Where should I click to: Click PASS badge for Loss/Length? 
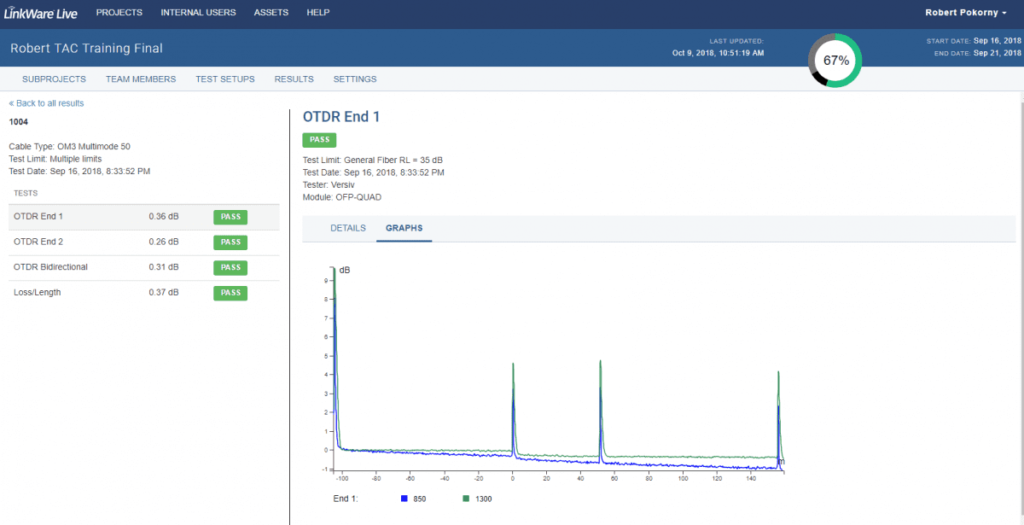pos(230,293)
